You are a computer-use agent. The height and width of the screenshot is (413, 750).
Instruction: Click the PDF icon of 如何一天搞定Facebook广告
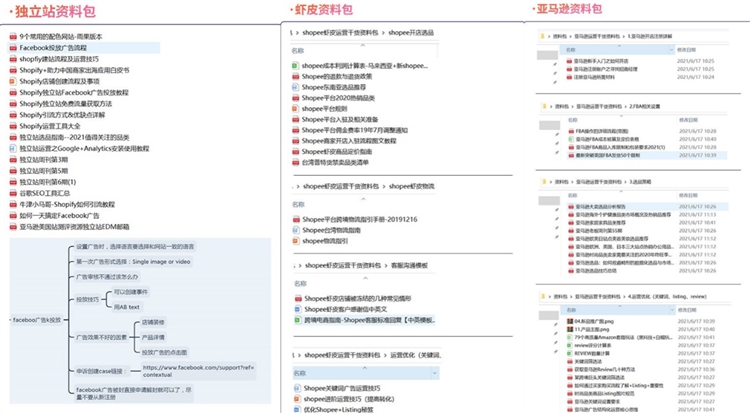13,216
